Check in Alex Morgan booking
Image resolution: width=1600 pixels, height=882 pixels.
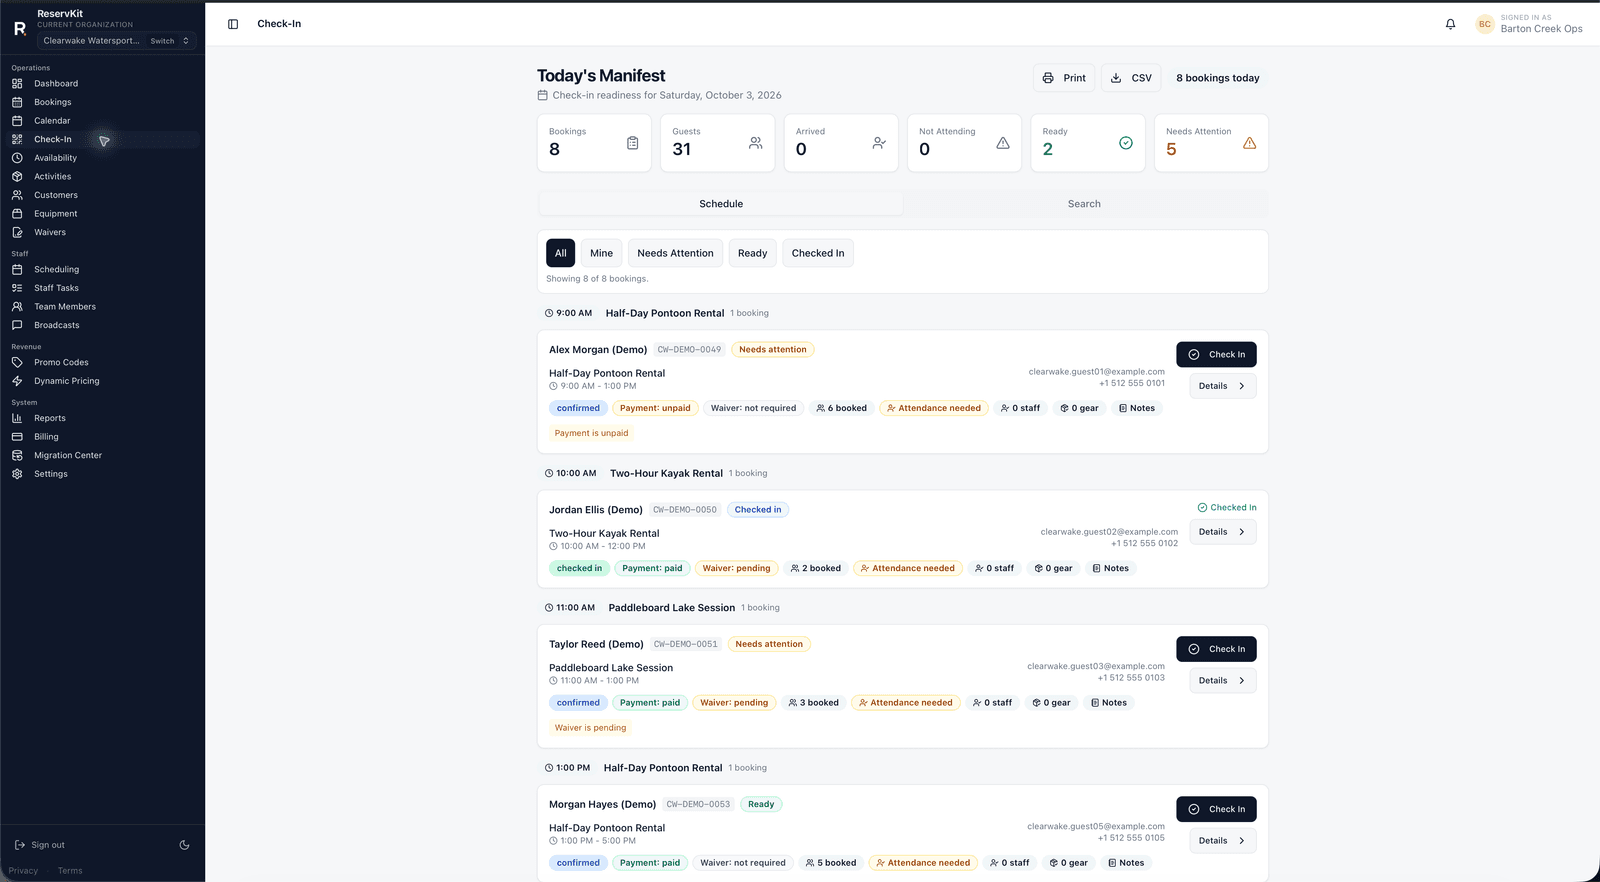pos(1216,355)
